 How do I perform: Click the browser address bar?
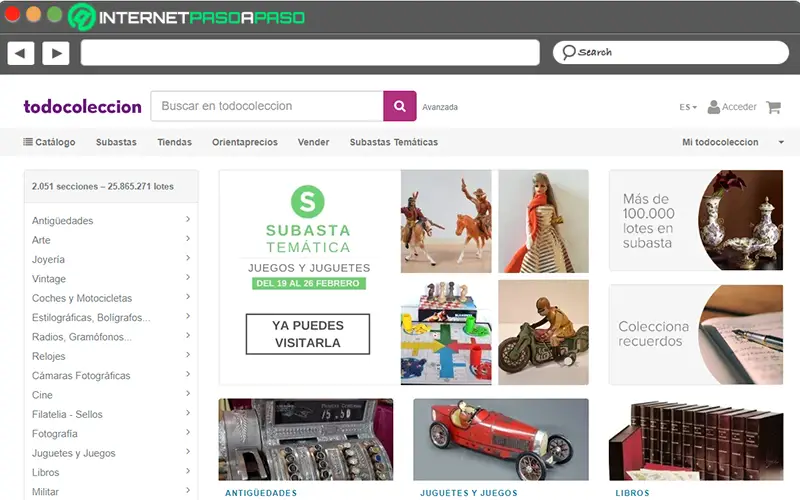310,53
